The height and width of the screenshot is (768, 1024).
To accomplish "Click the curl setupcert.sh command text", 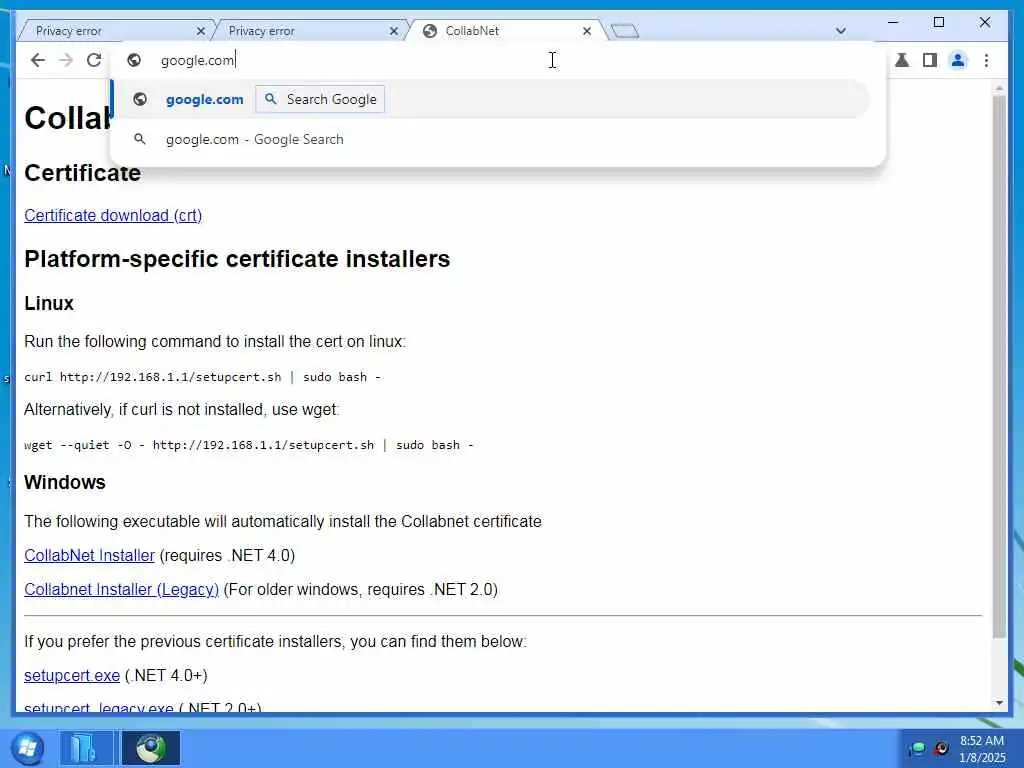I will coord(202,377).
